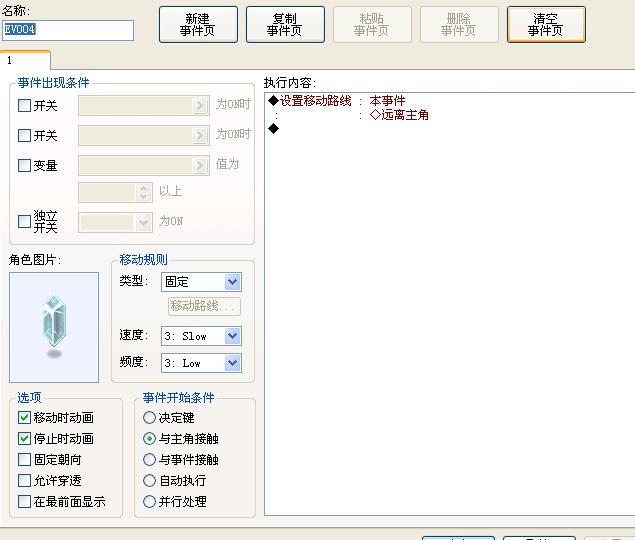Enable the first 开关 condition checkbox
The height and width of the screenshot is (540, 635).
[24, 106]
